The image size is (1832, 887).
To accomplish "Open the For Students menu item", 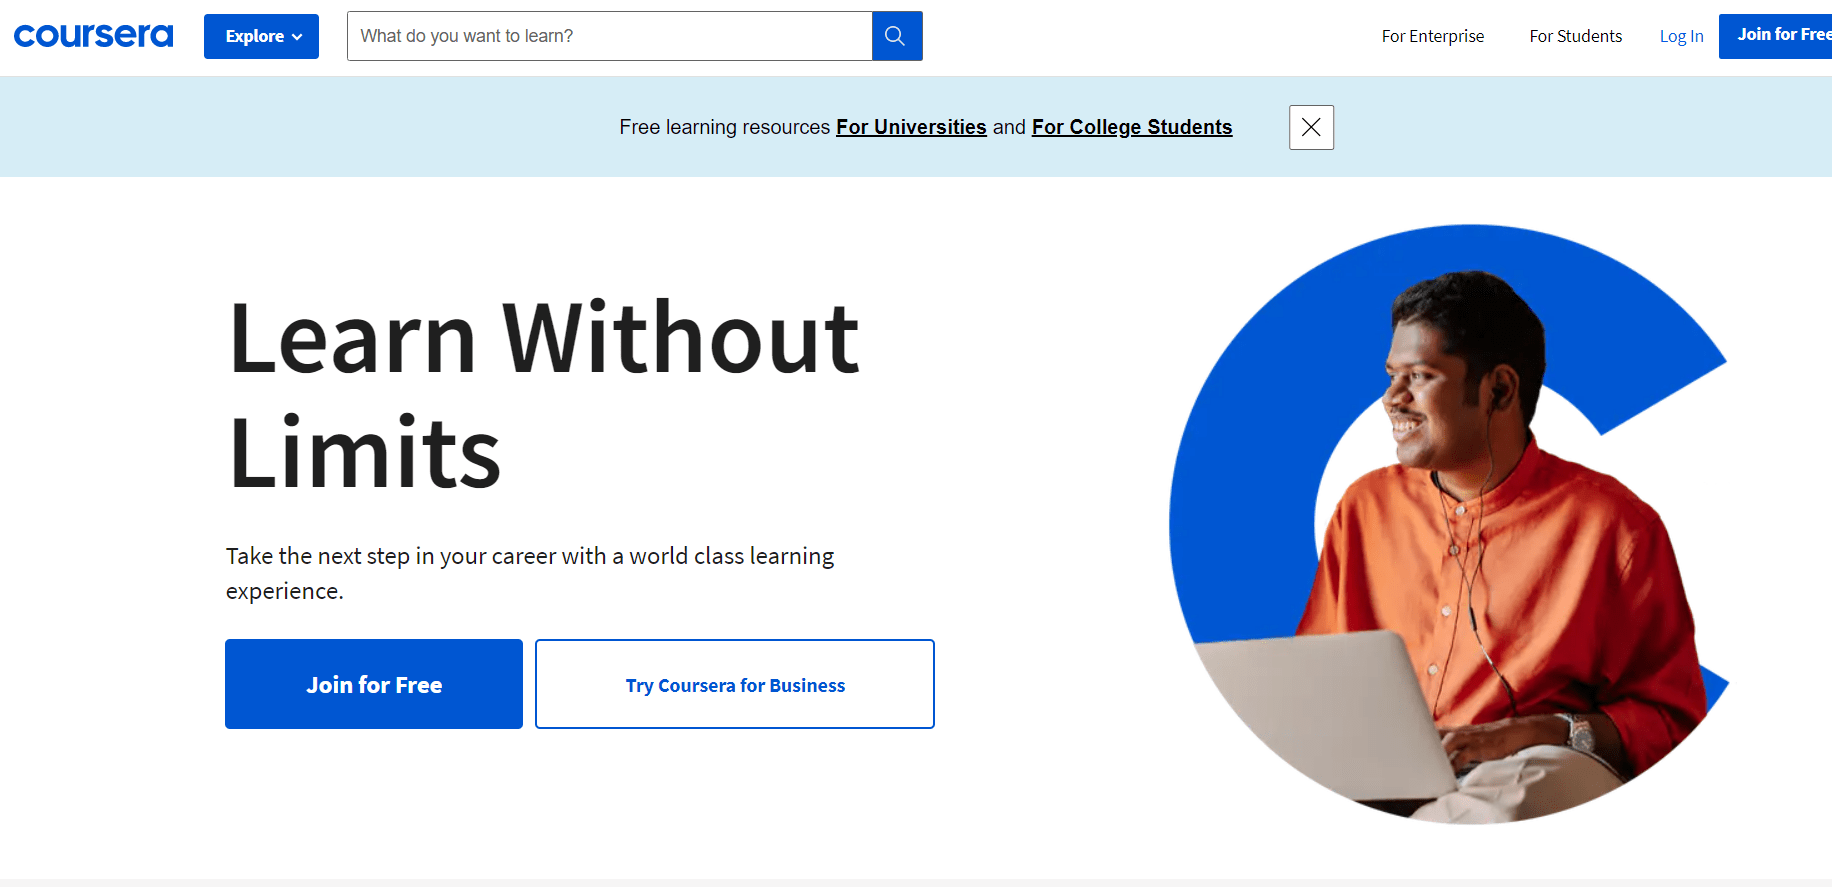I will [1575, 36].
